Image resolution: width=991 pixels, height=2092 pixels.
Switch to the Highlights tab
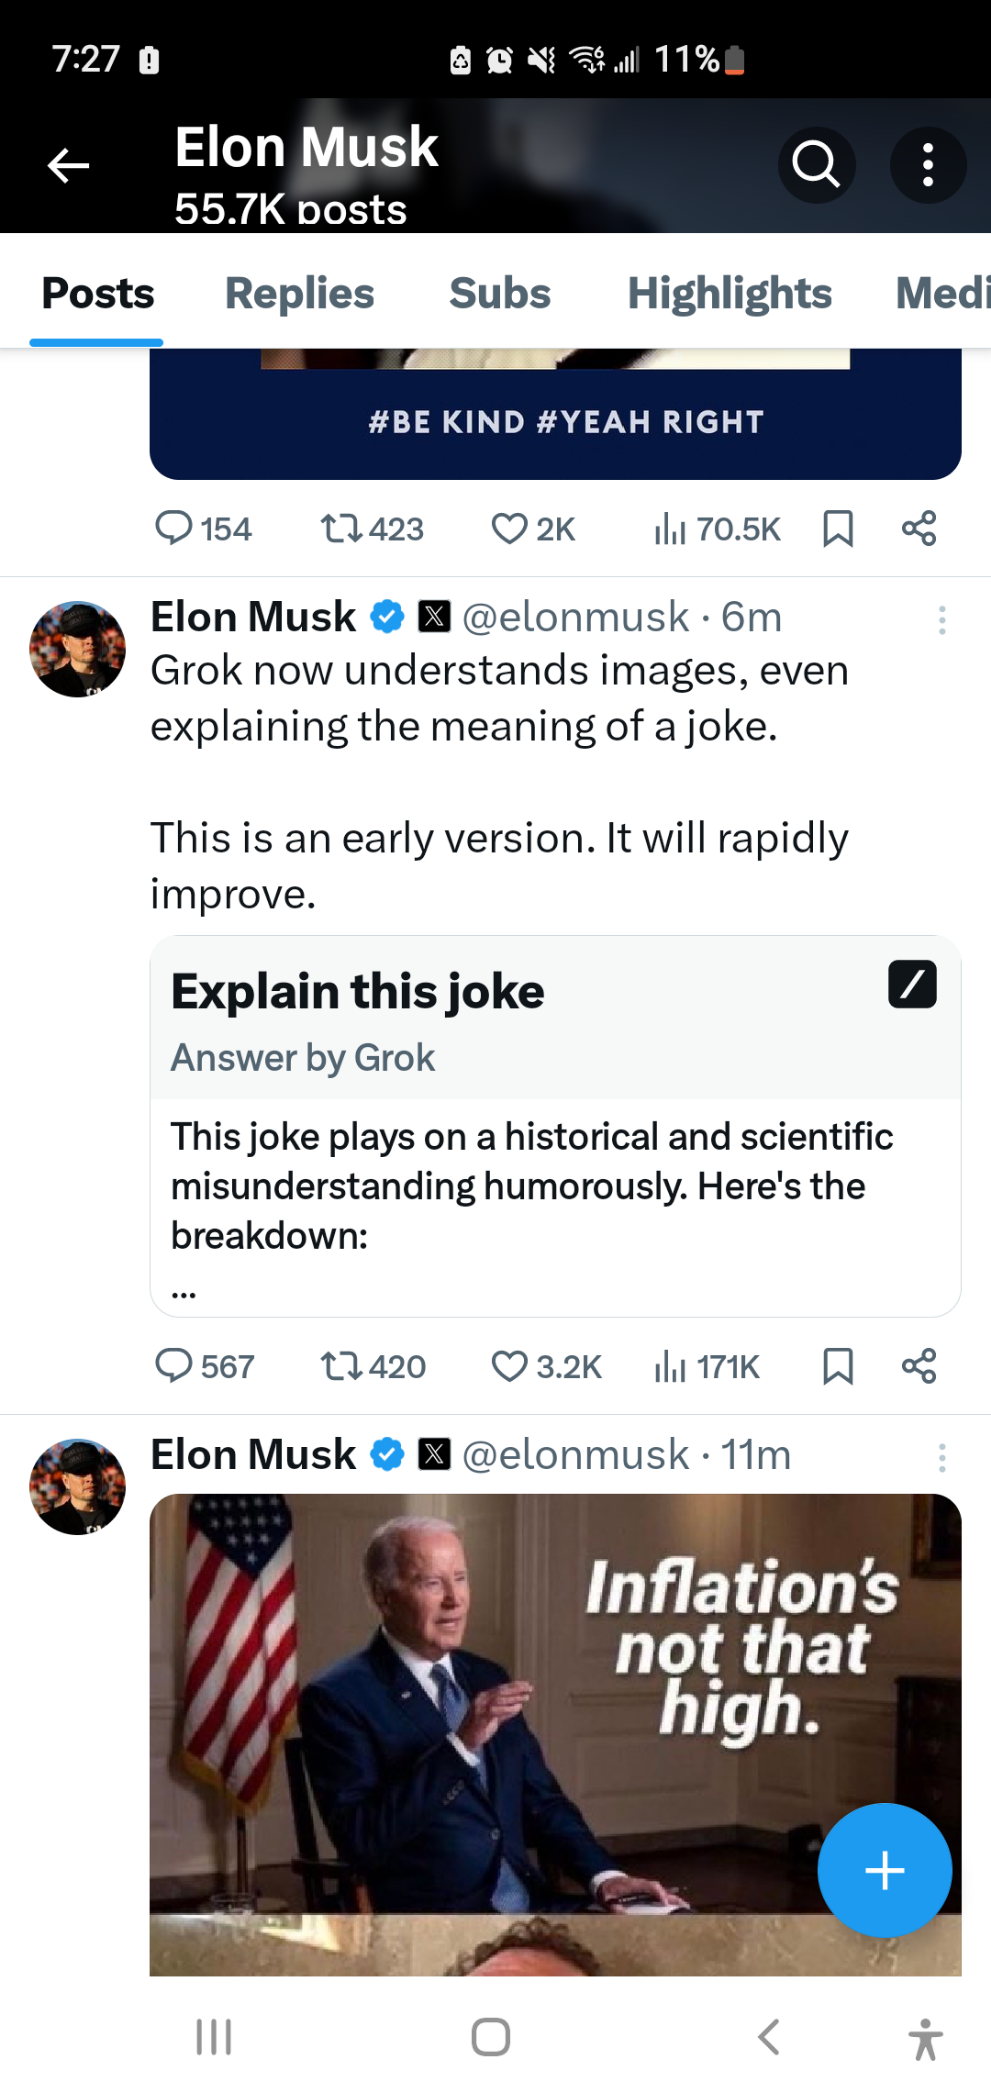(x=729, y=294)
